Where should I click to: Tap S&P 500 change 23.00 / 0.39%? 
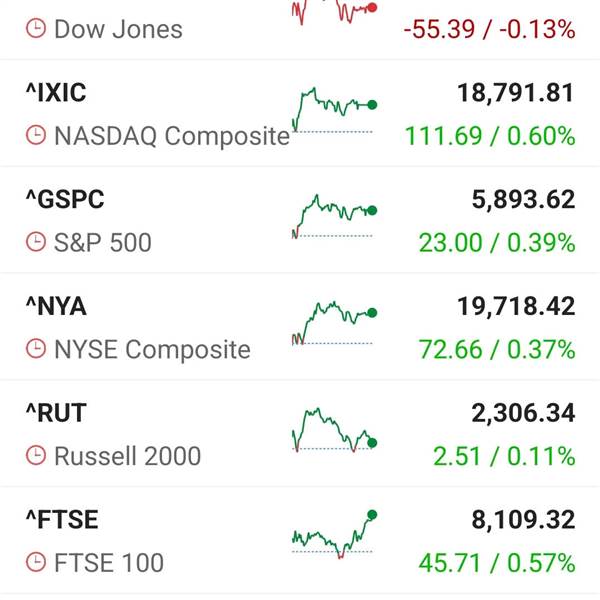[x=497, y=243]
